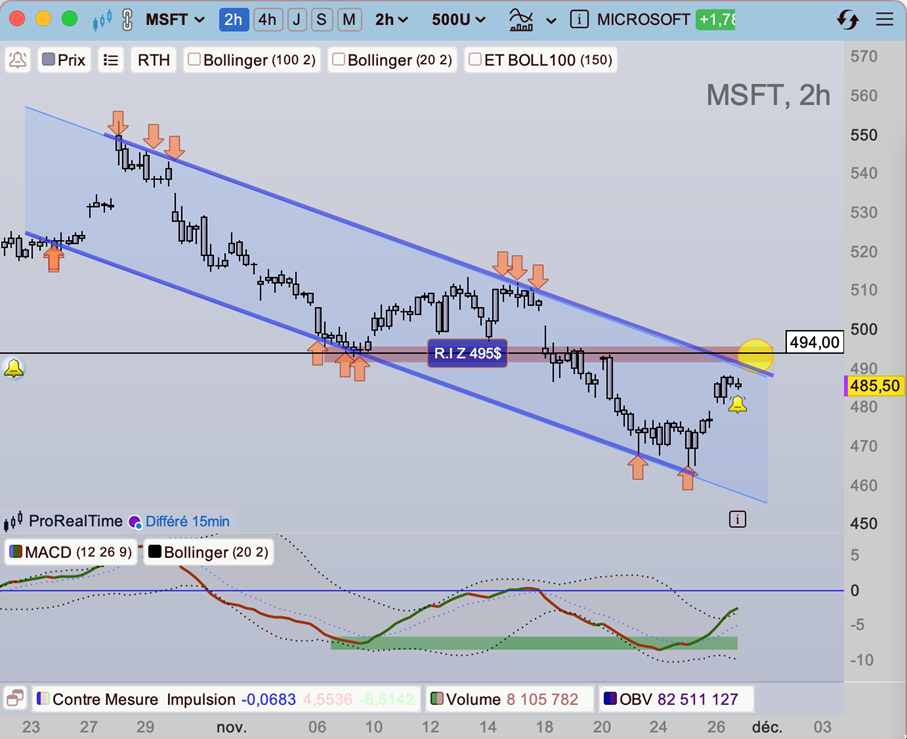
Task: Switch to the 4h timeframe tab
Action: [x=267, y=20]
